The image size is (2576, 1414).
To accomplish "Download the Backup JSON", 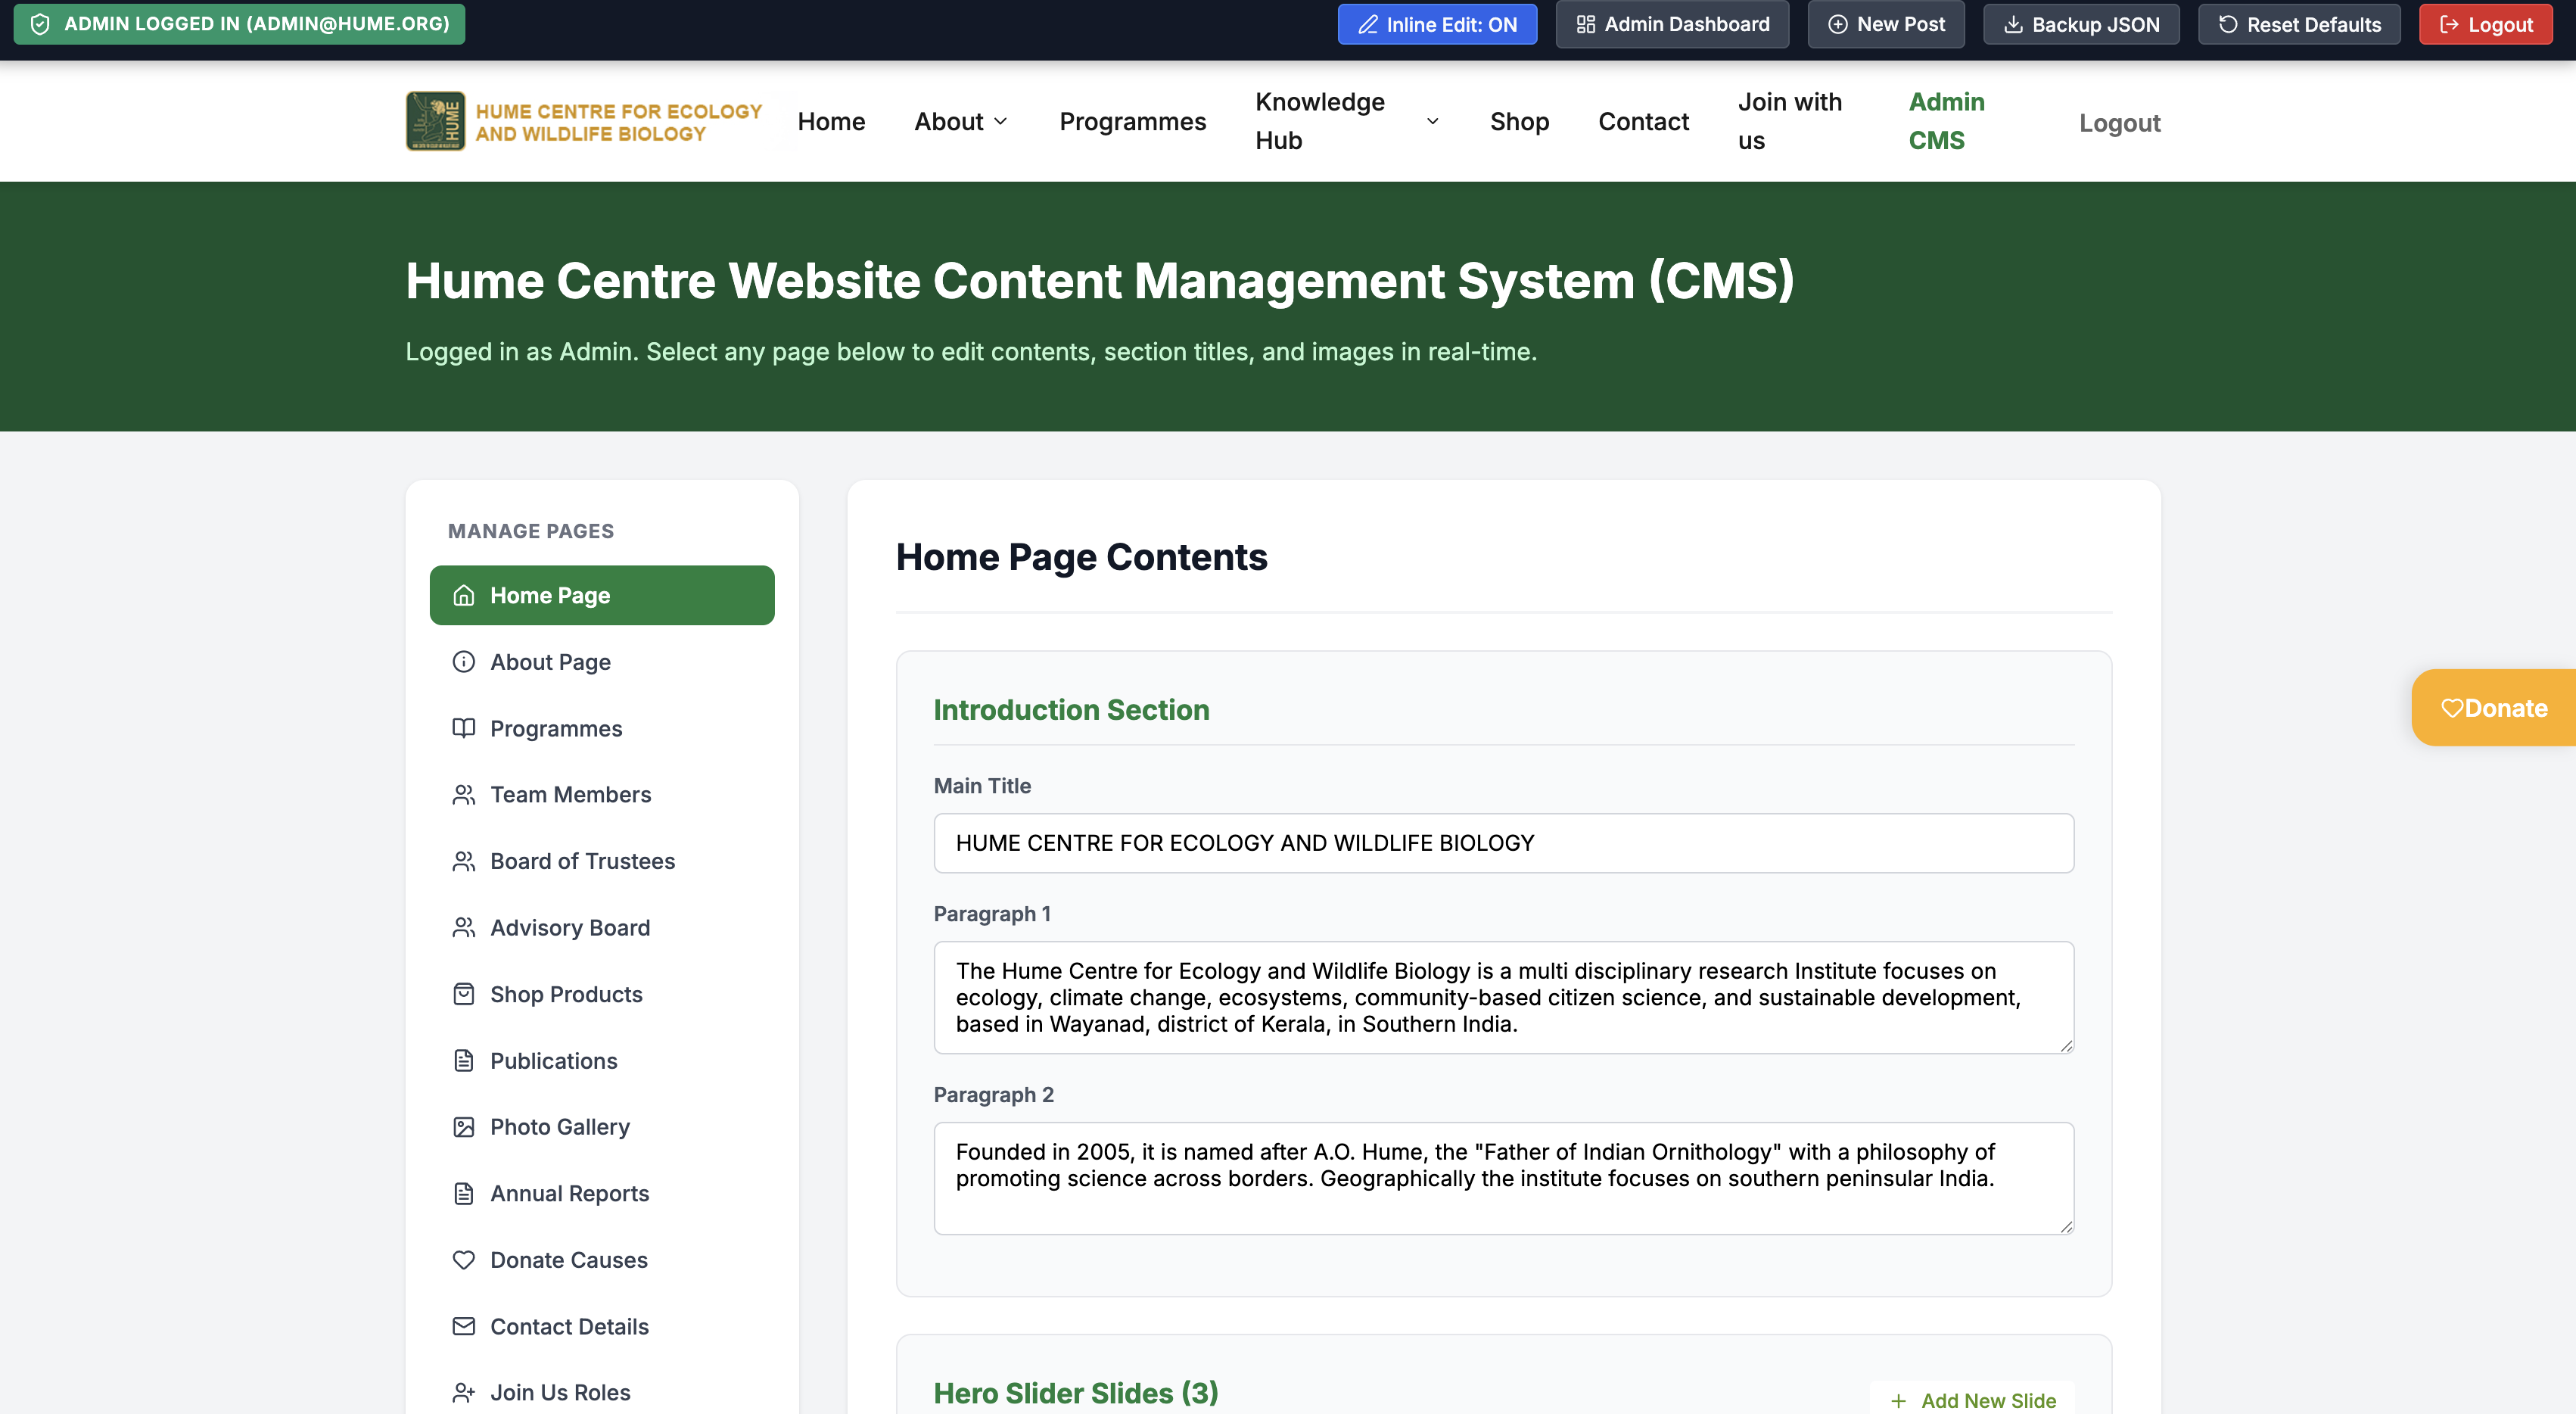I will (2081, 25).
